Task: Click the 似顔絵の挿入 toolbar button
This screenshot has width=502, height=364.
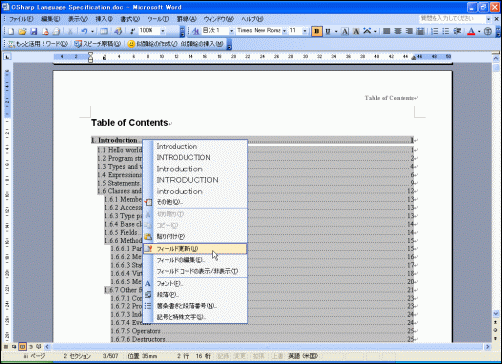Action: 202,44
